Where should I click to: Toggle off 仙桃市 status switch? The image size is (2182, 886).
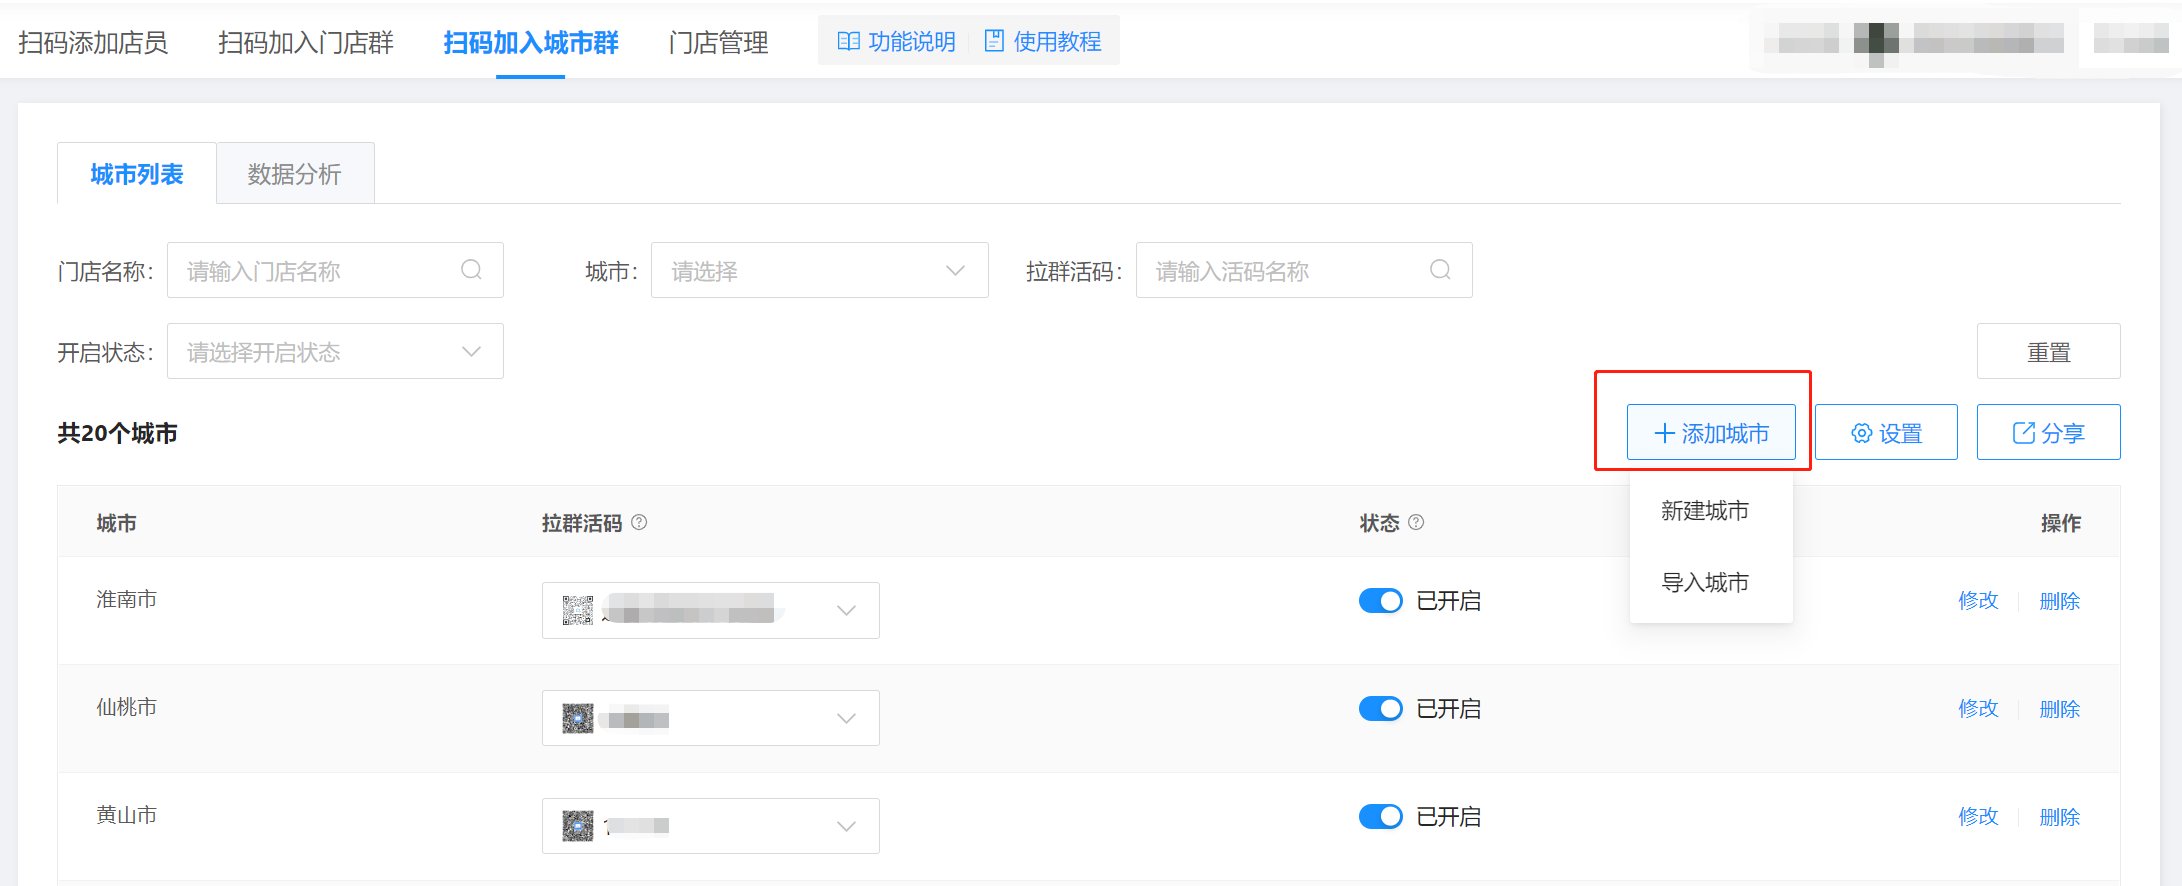(1380, 709)
